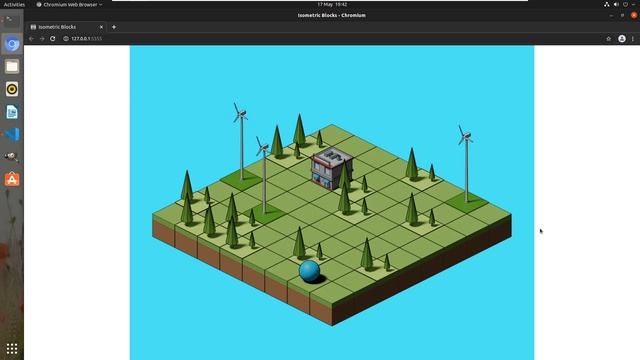Bookmark this page with the star icon
The image size is (640, 360).
click(x=609, y=38)
